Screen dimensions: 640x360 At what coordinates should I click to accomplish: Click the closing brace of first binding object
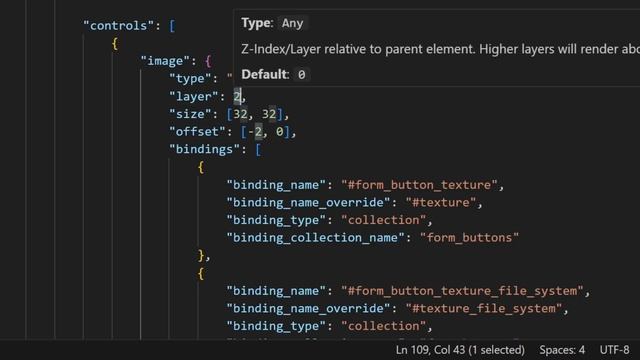pos(201,256)
